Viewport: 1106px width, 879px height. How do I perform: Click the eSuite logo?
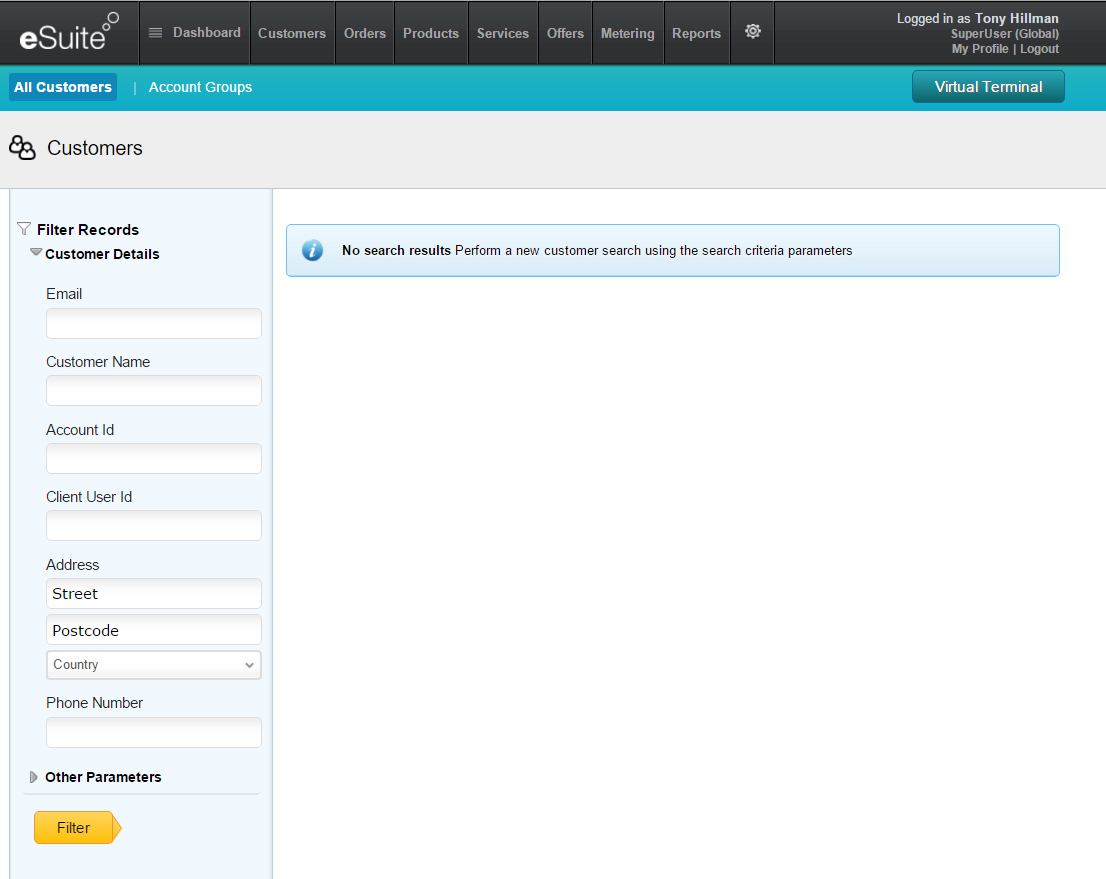tap(68, 34)
